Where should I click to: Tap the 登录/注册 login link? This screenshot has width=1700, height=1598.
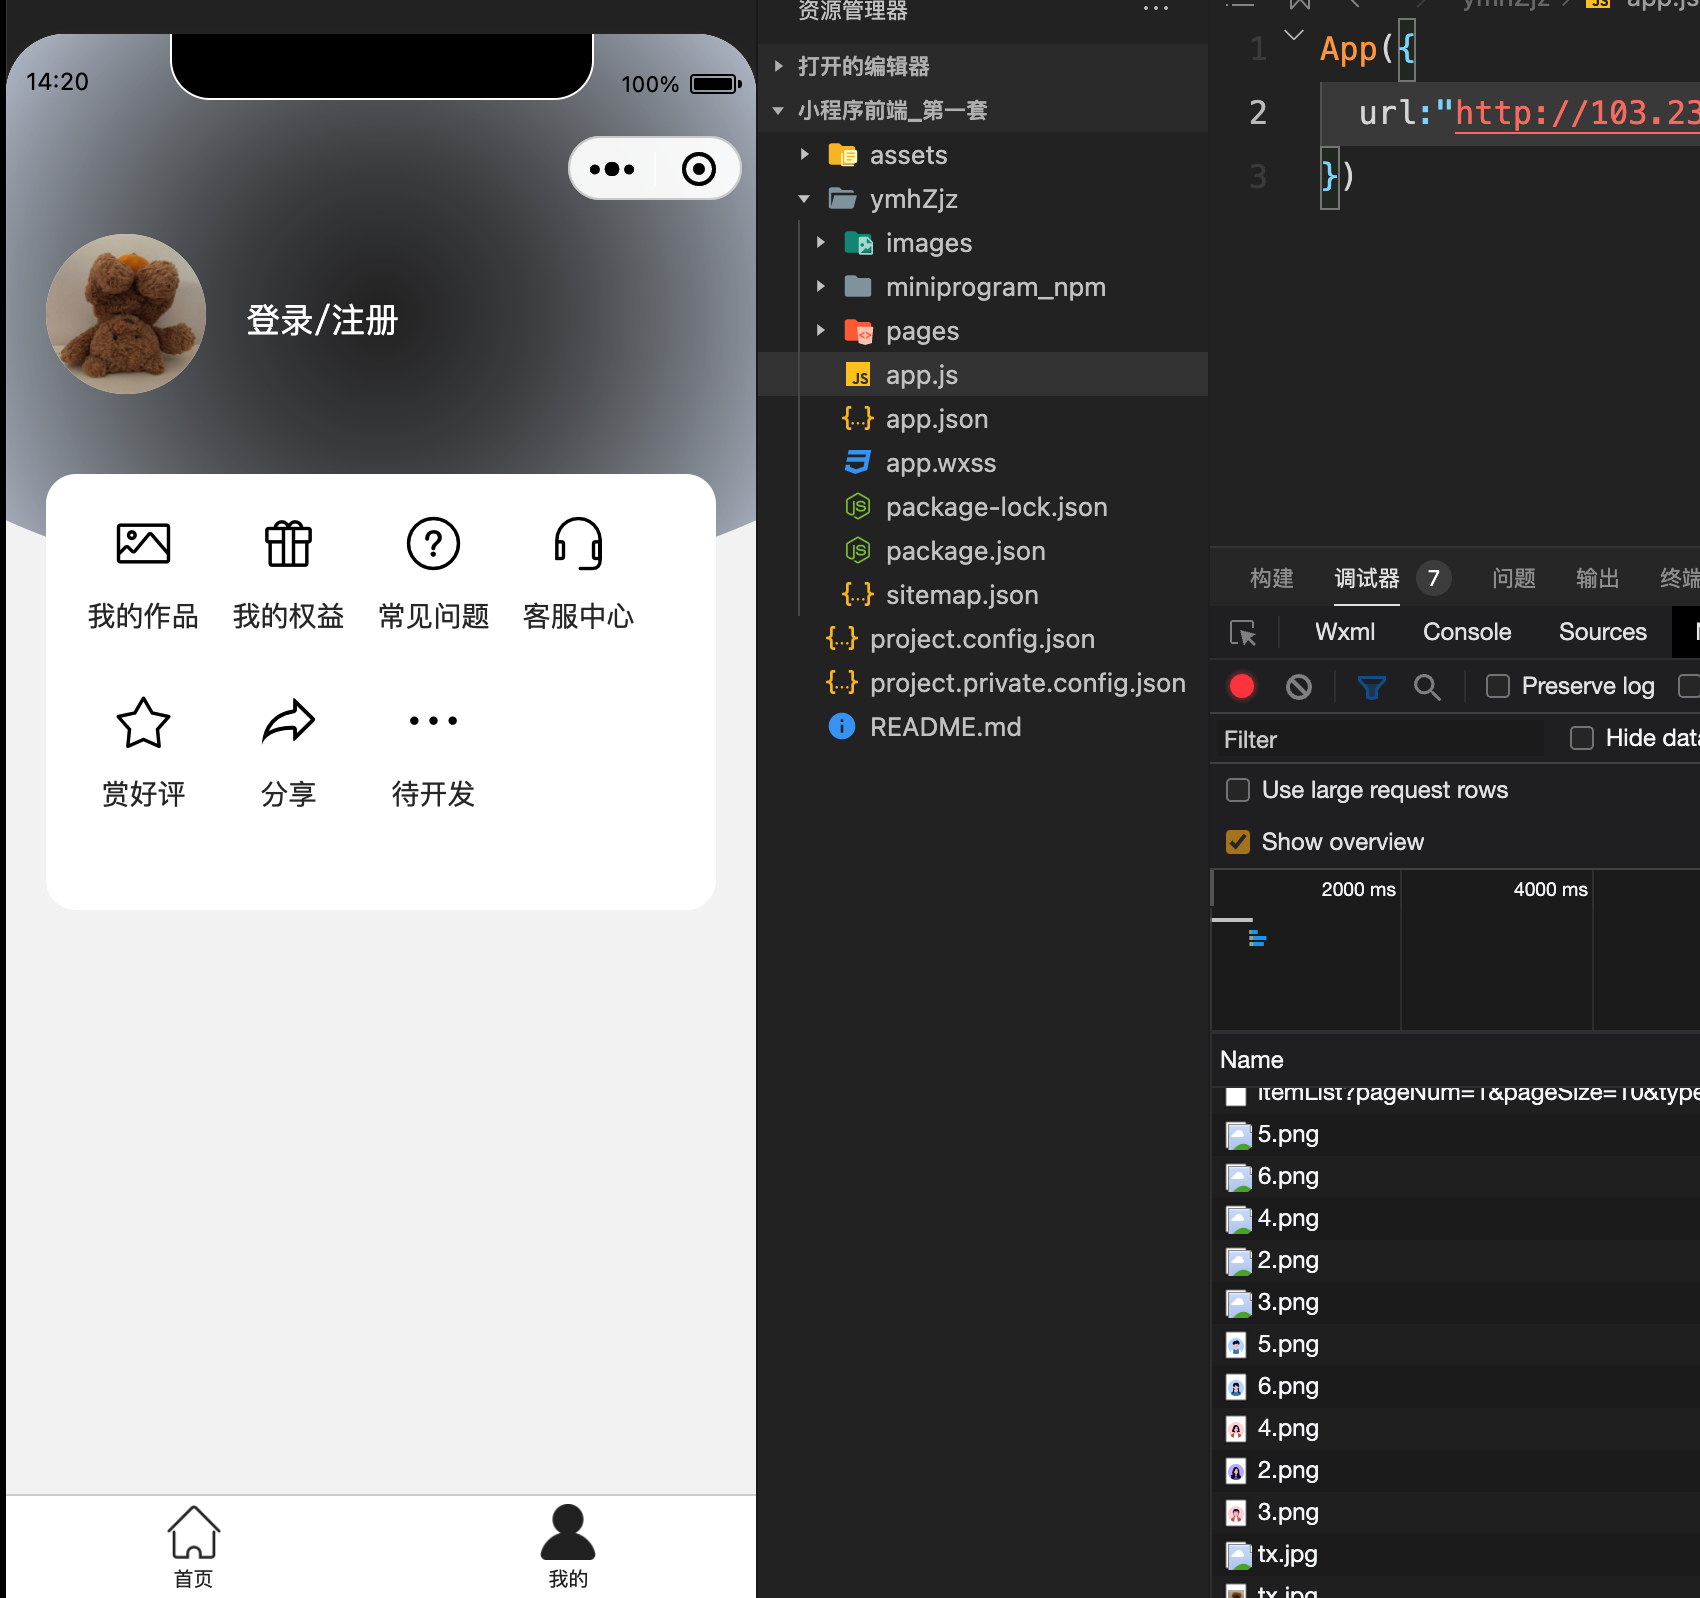(x=322, y=320)
